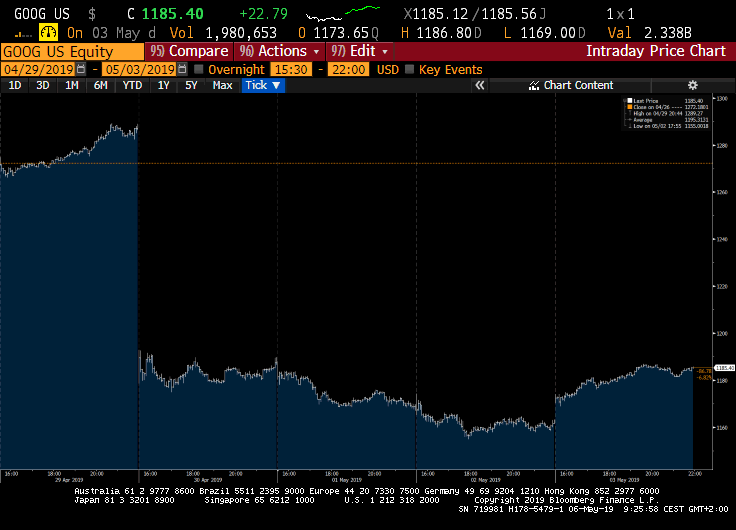
Task: Select the 5Y range tab
Action: 191,85
